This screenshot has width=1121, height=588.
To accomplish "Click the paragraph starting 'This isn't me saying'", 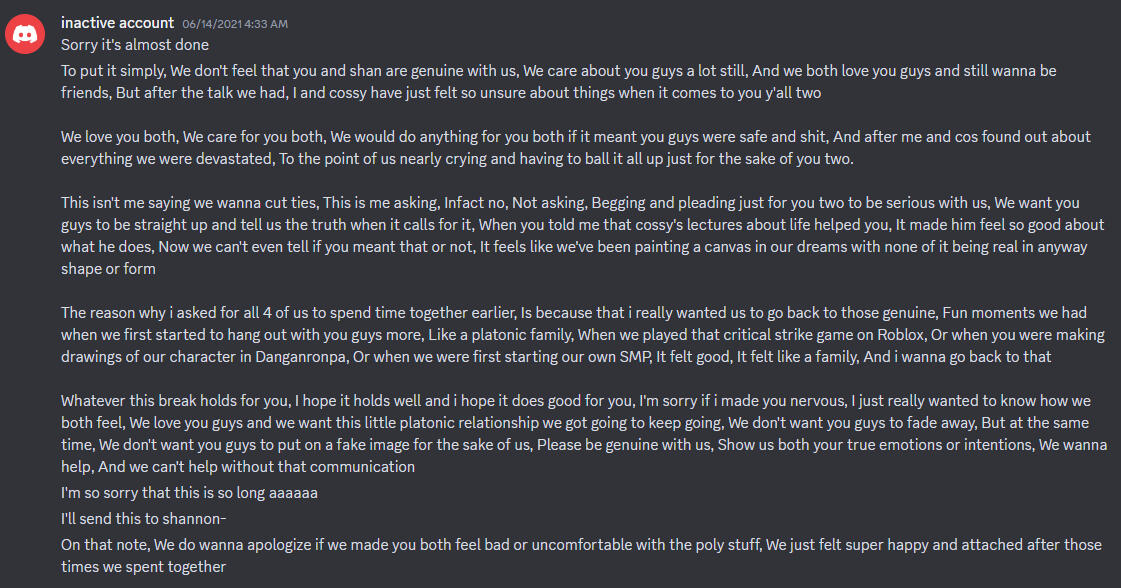I will click(583, 235).
